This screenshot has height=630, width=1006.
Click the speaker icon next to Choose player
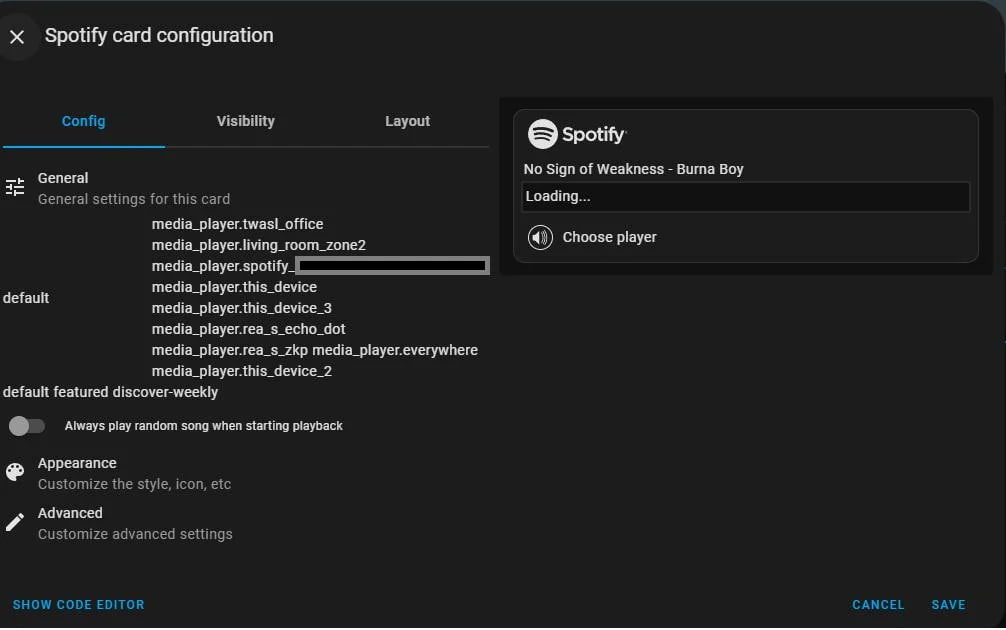click(x=540, y=237)
